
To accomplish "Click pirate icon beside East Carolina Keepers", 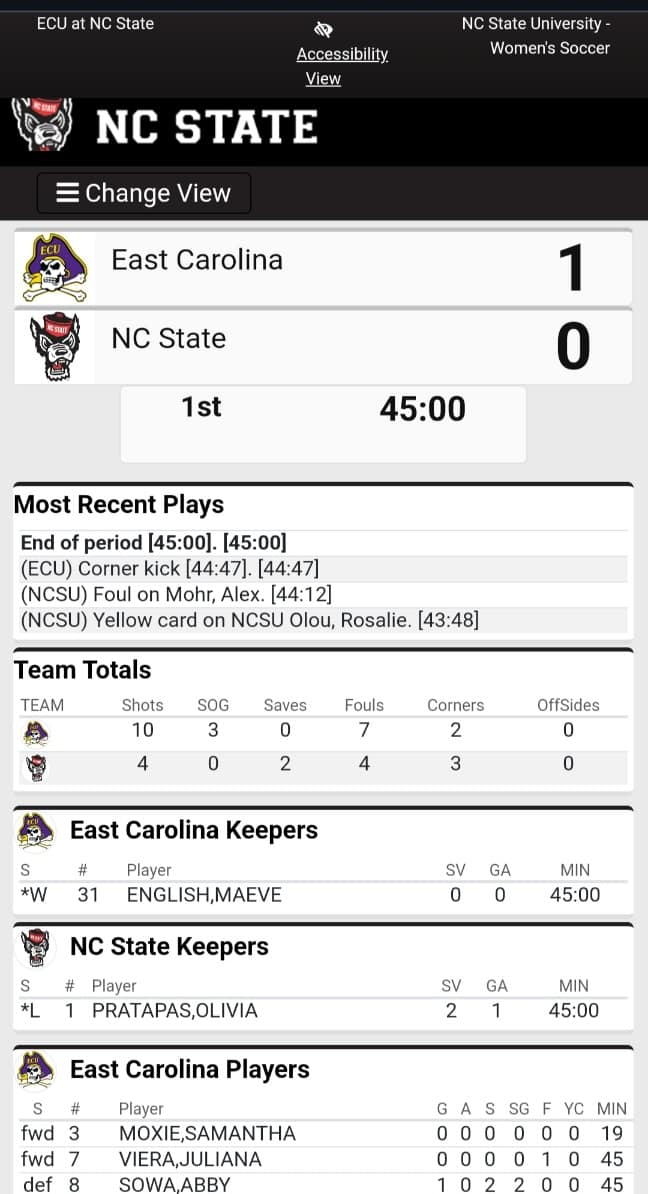I will pos(36,831).
